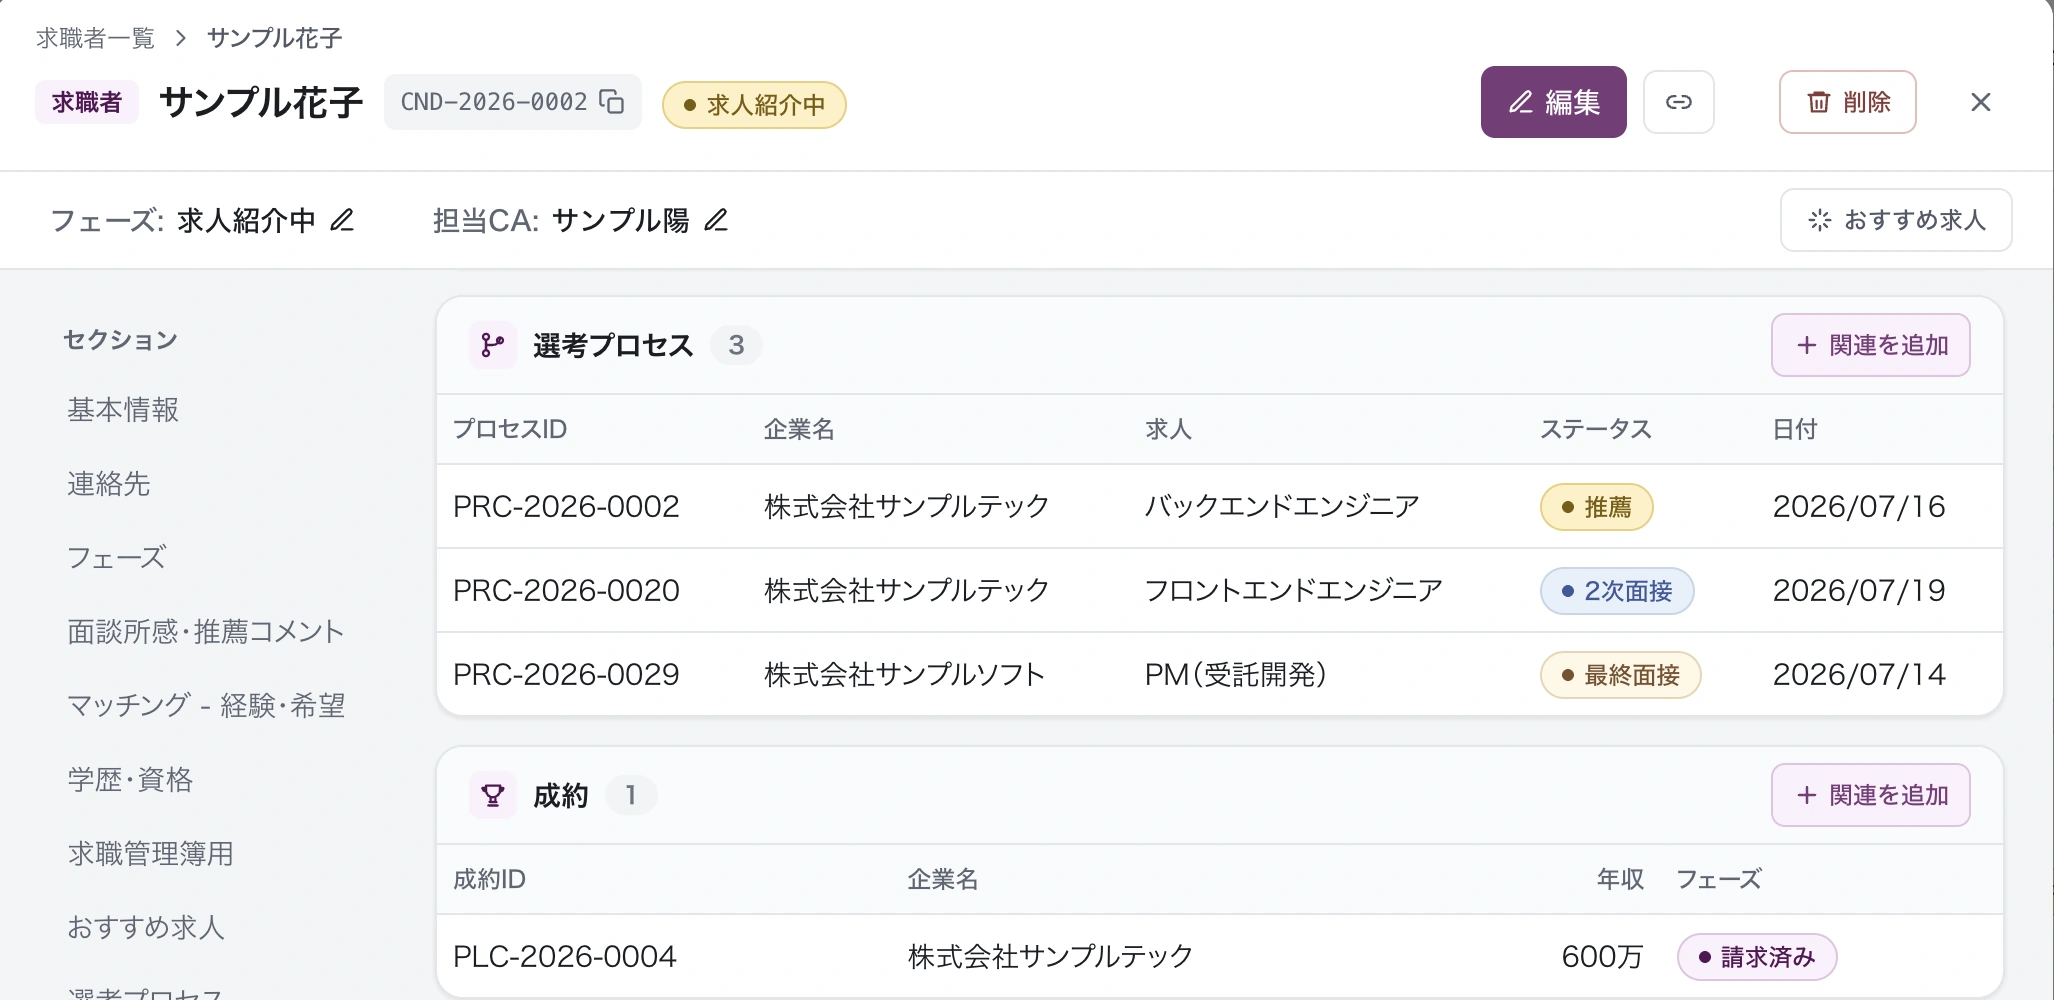This screenshot has width=2054, height=1000.
Task: Click the 年収 column header
Action: (x=1620, y=879)
